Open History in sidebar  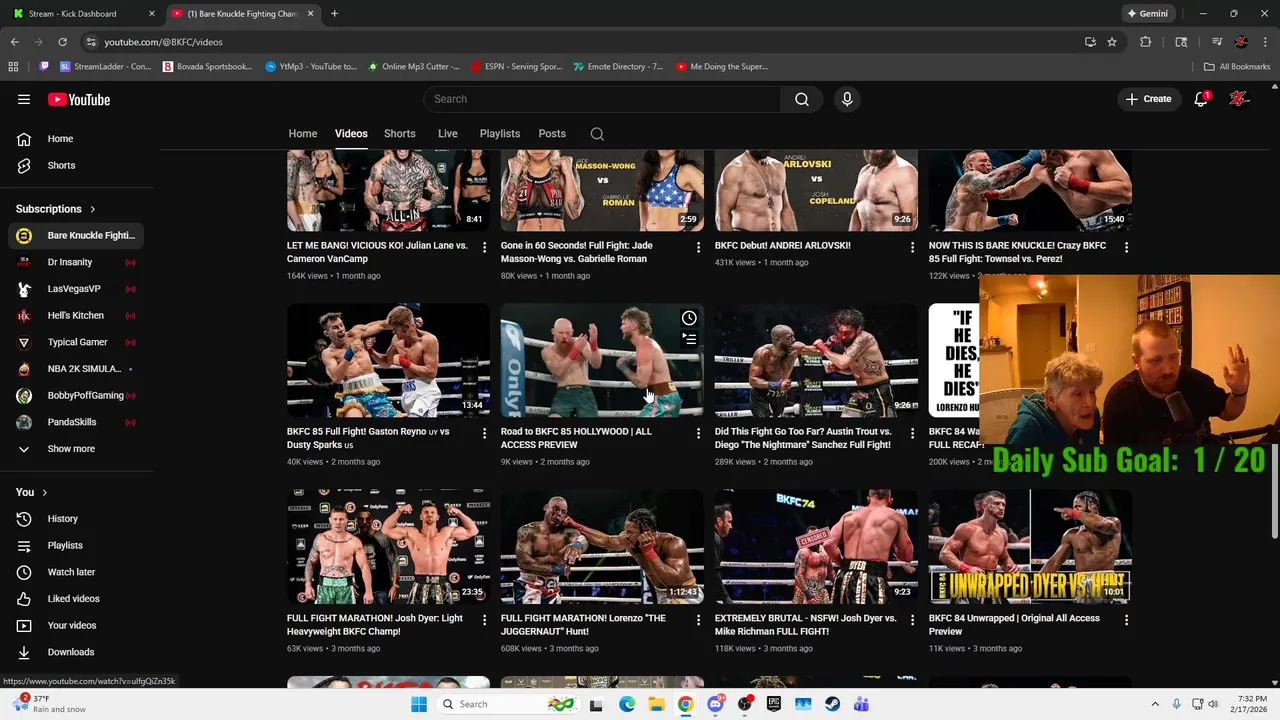(77, 519)
